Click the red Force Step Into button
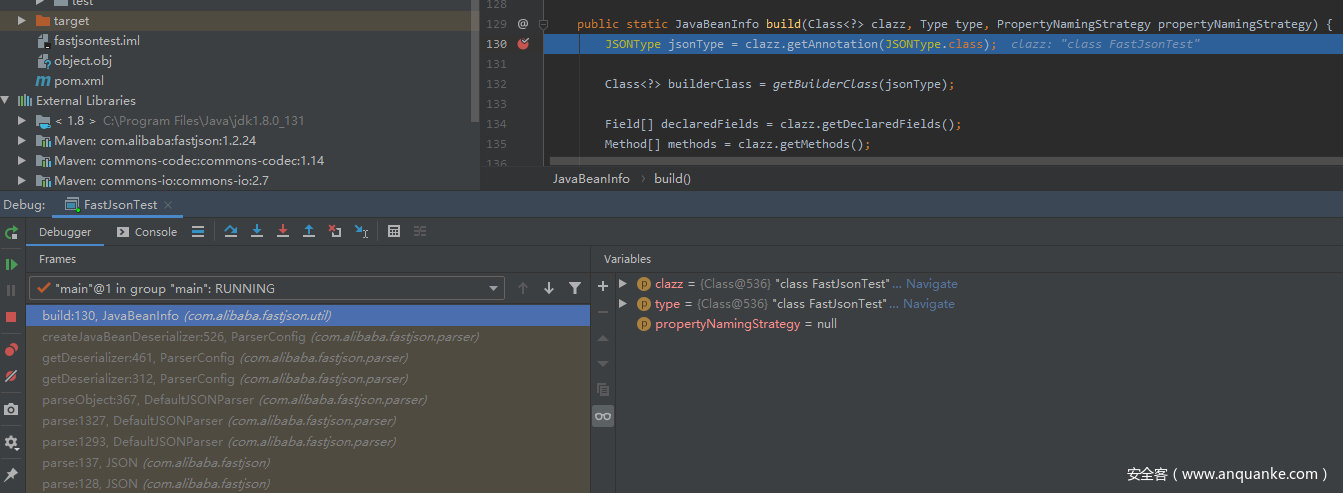The height and width of the screenshot is (493, 1343). click(x=283, y=231)
